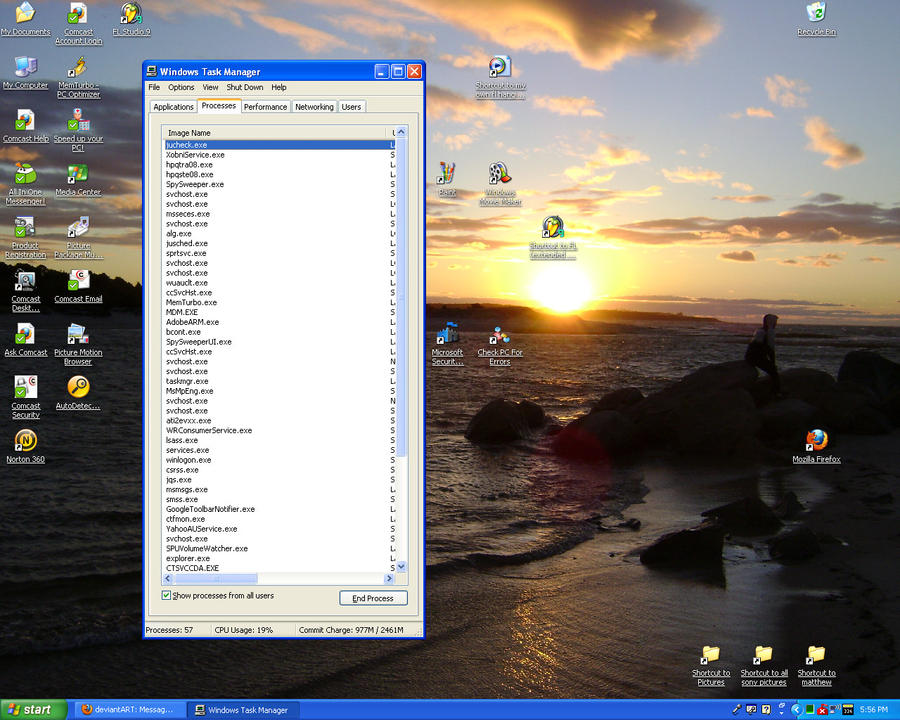
Task: Open Picture Package Music desktop icon
Action: (79, 237)
